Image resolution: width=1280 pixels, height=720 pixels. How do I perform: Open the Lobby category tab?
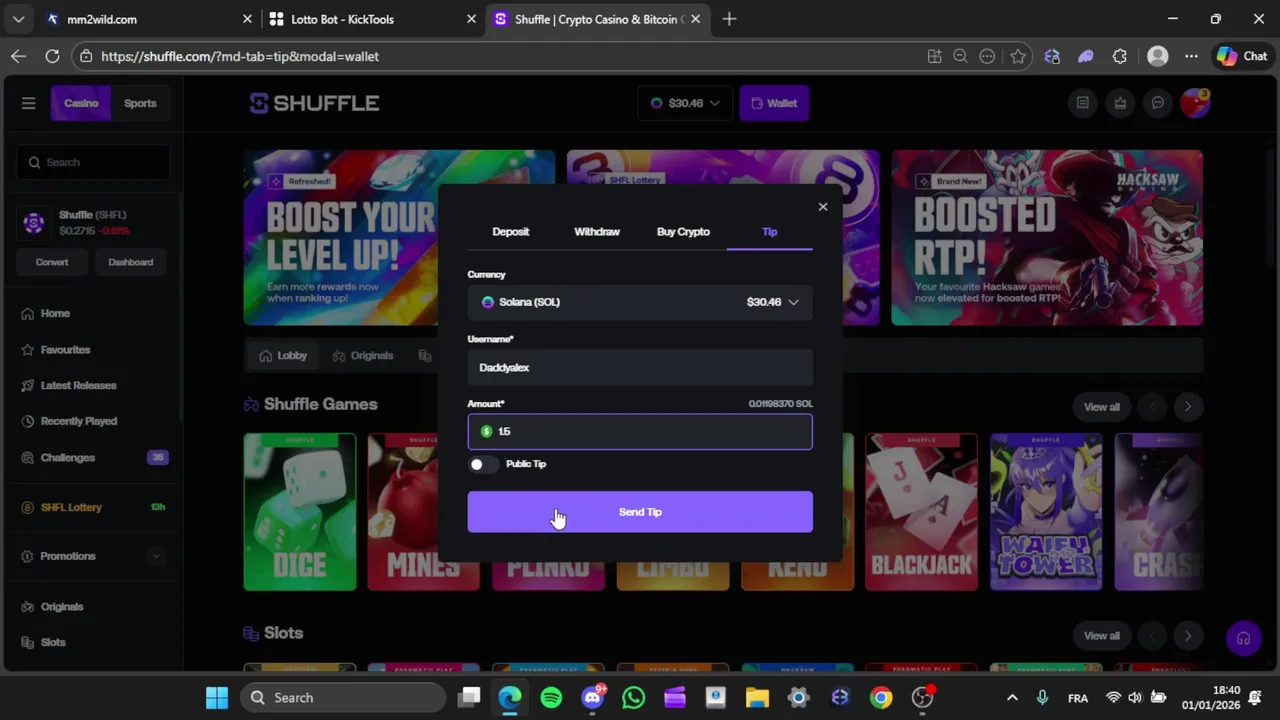tap(282, 355)
